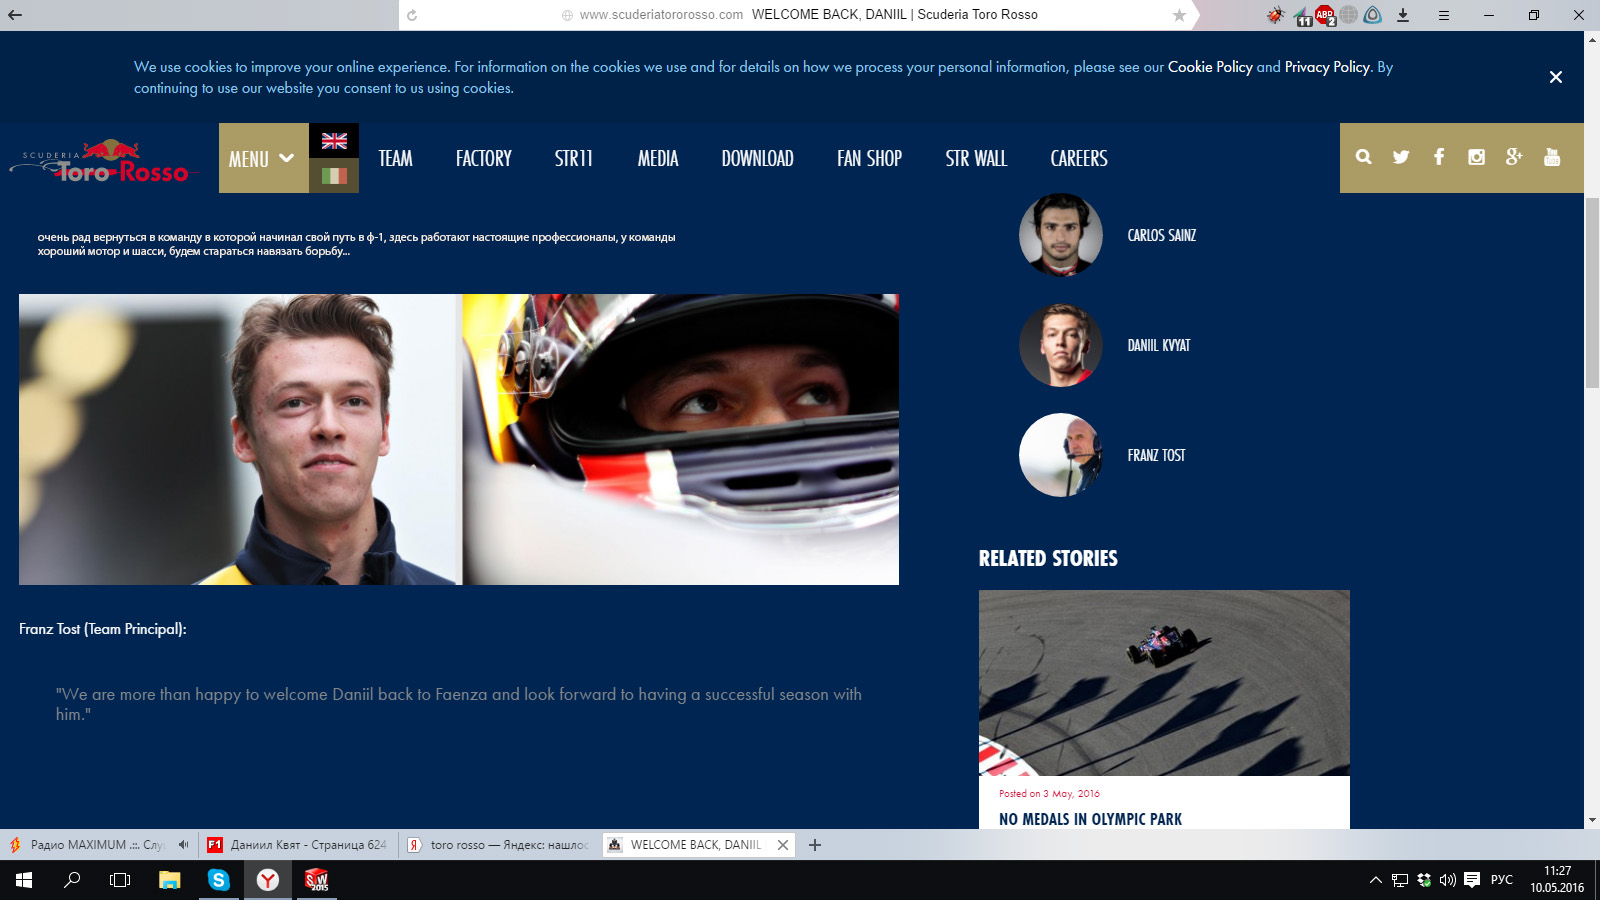Open SolidWorks 2015 from the taskbar

pos(317,880)
